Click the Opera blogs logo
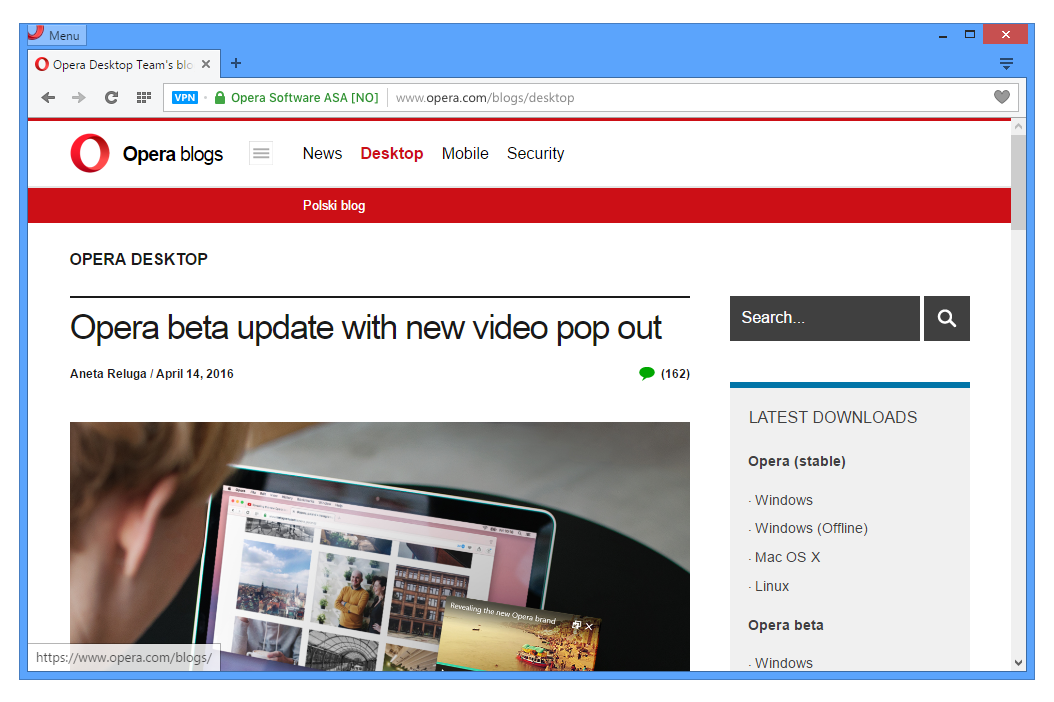 (x=147, y=154)
